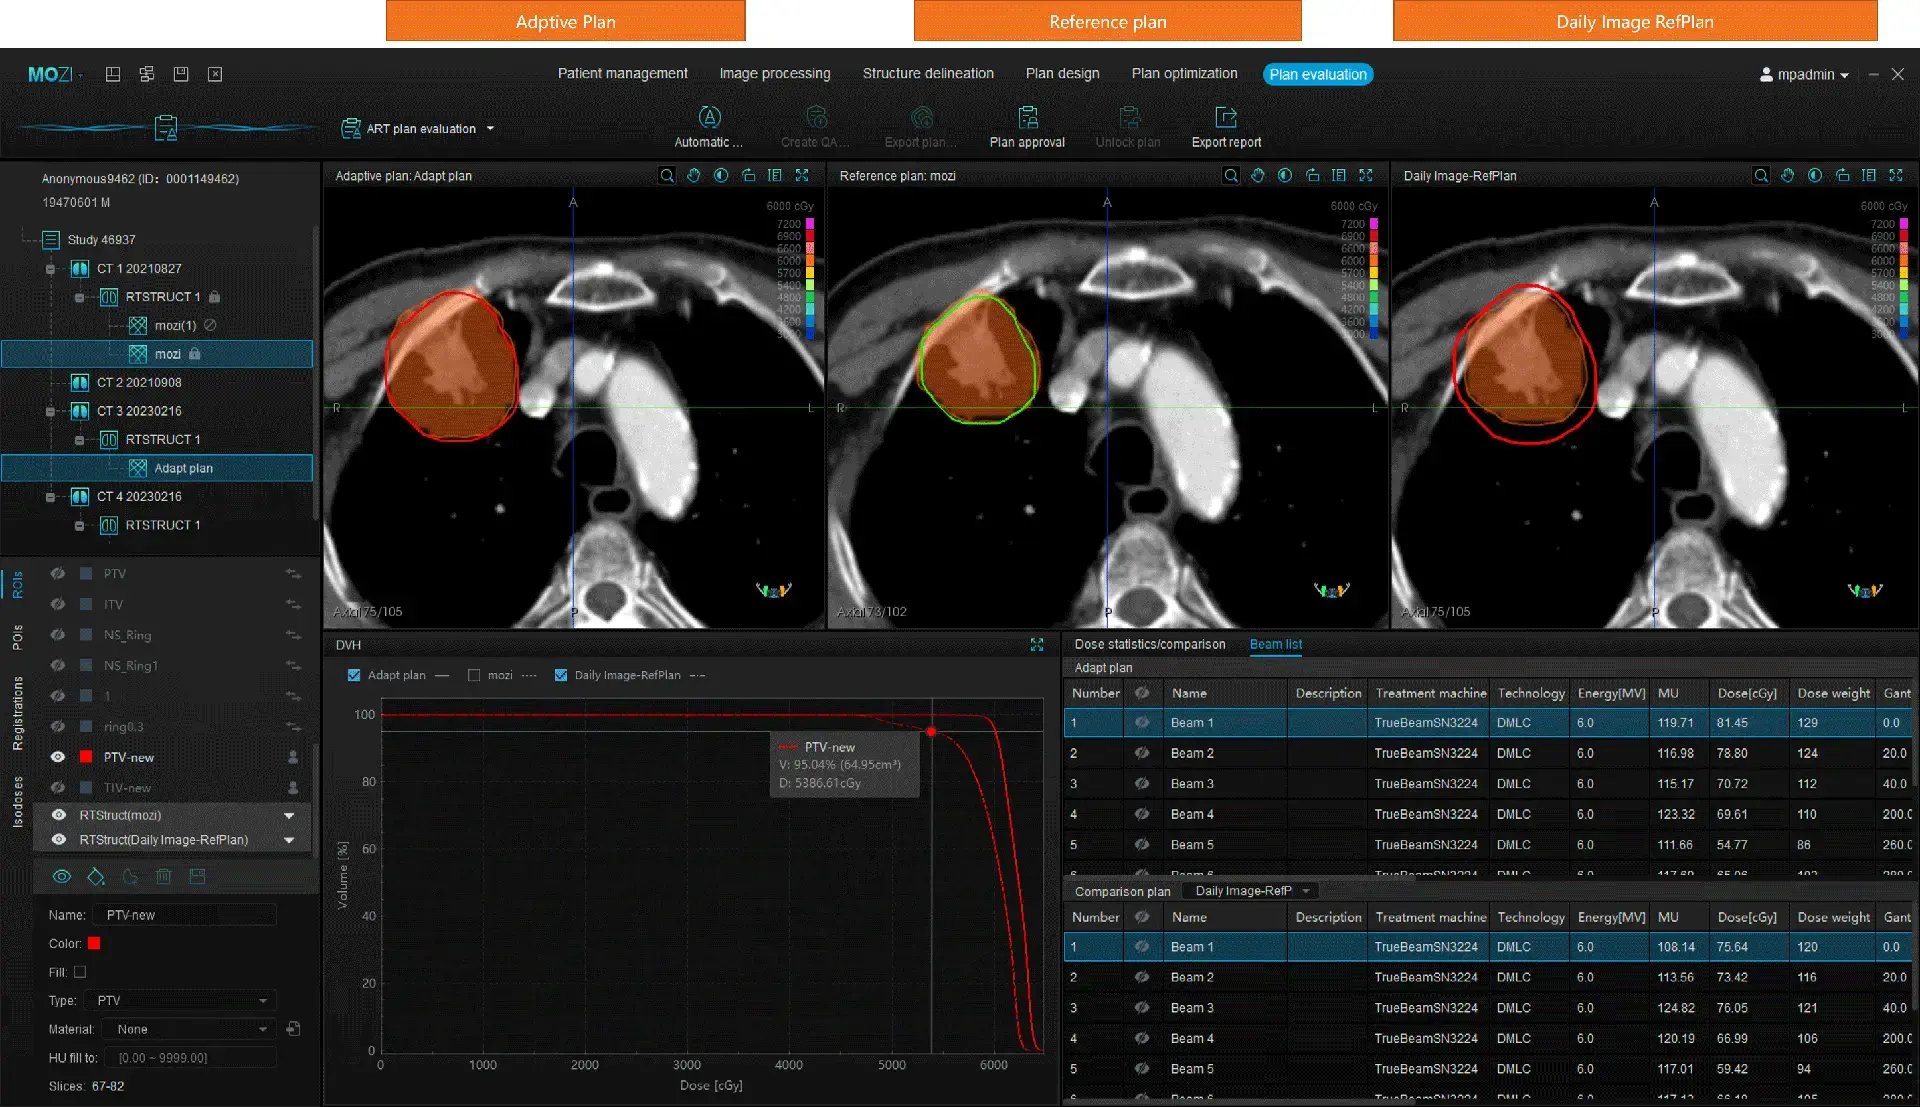1920x1107 pixels.
Task: Click the Export report icon
Action: click(1226, 118)
